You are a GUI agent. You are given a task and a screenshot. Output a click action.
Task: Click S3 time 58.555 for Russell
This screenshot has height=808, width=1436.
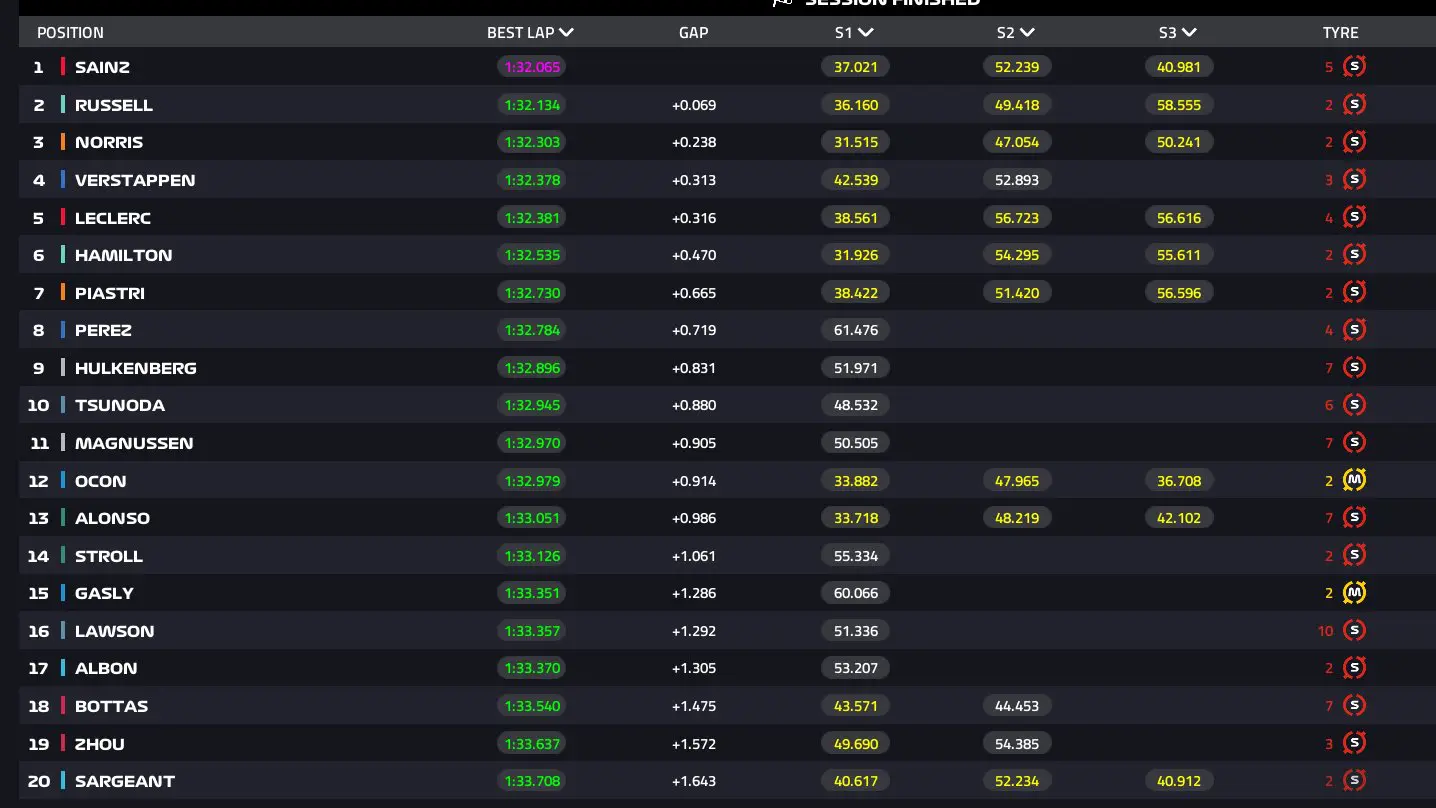coord(1179,105)
